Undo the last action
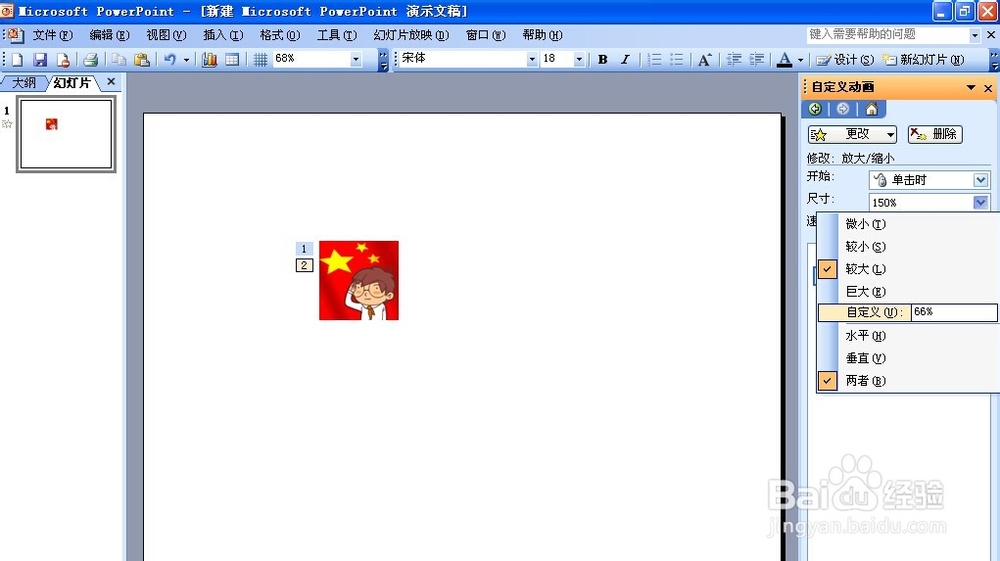Viewport: 1000px width, 561px height. click(170, 59)
